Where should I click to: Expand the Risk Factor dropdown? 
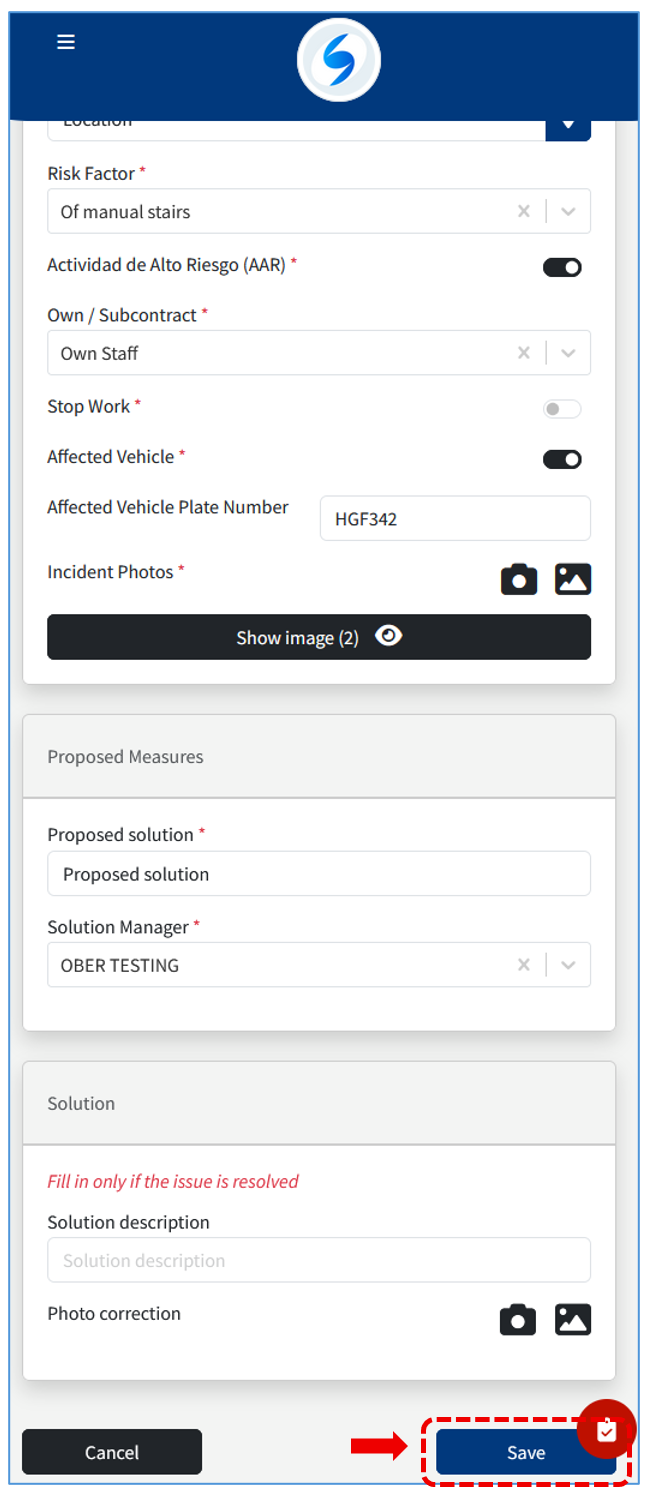[568, 212]
